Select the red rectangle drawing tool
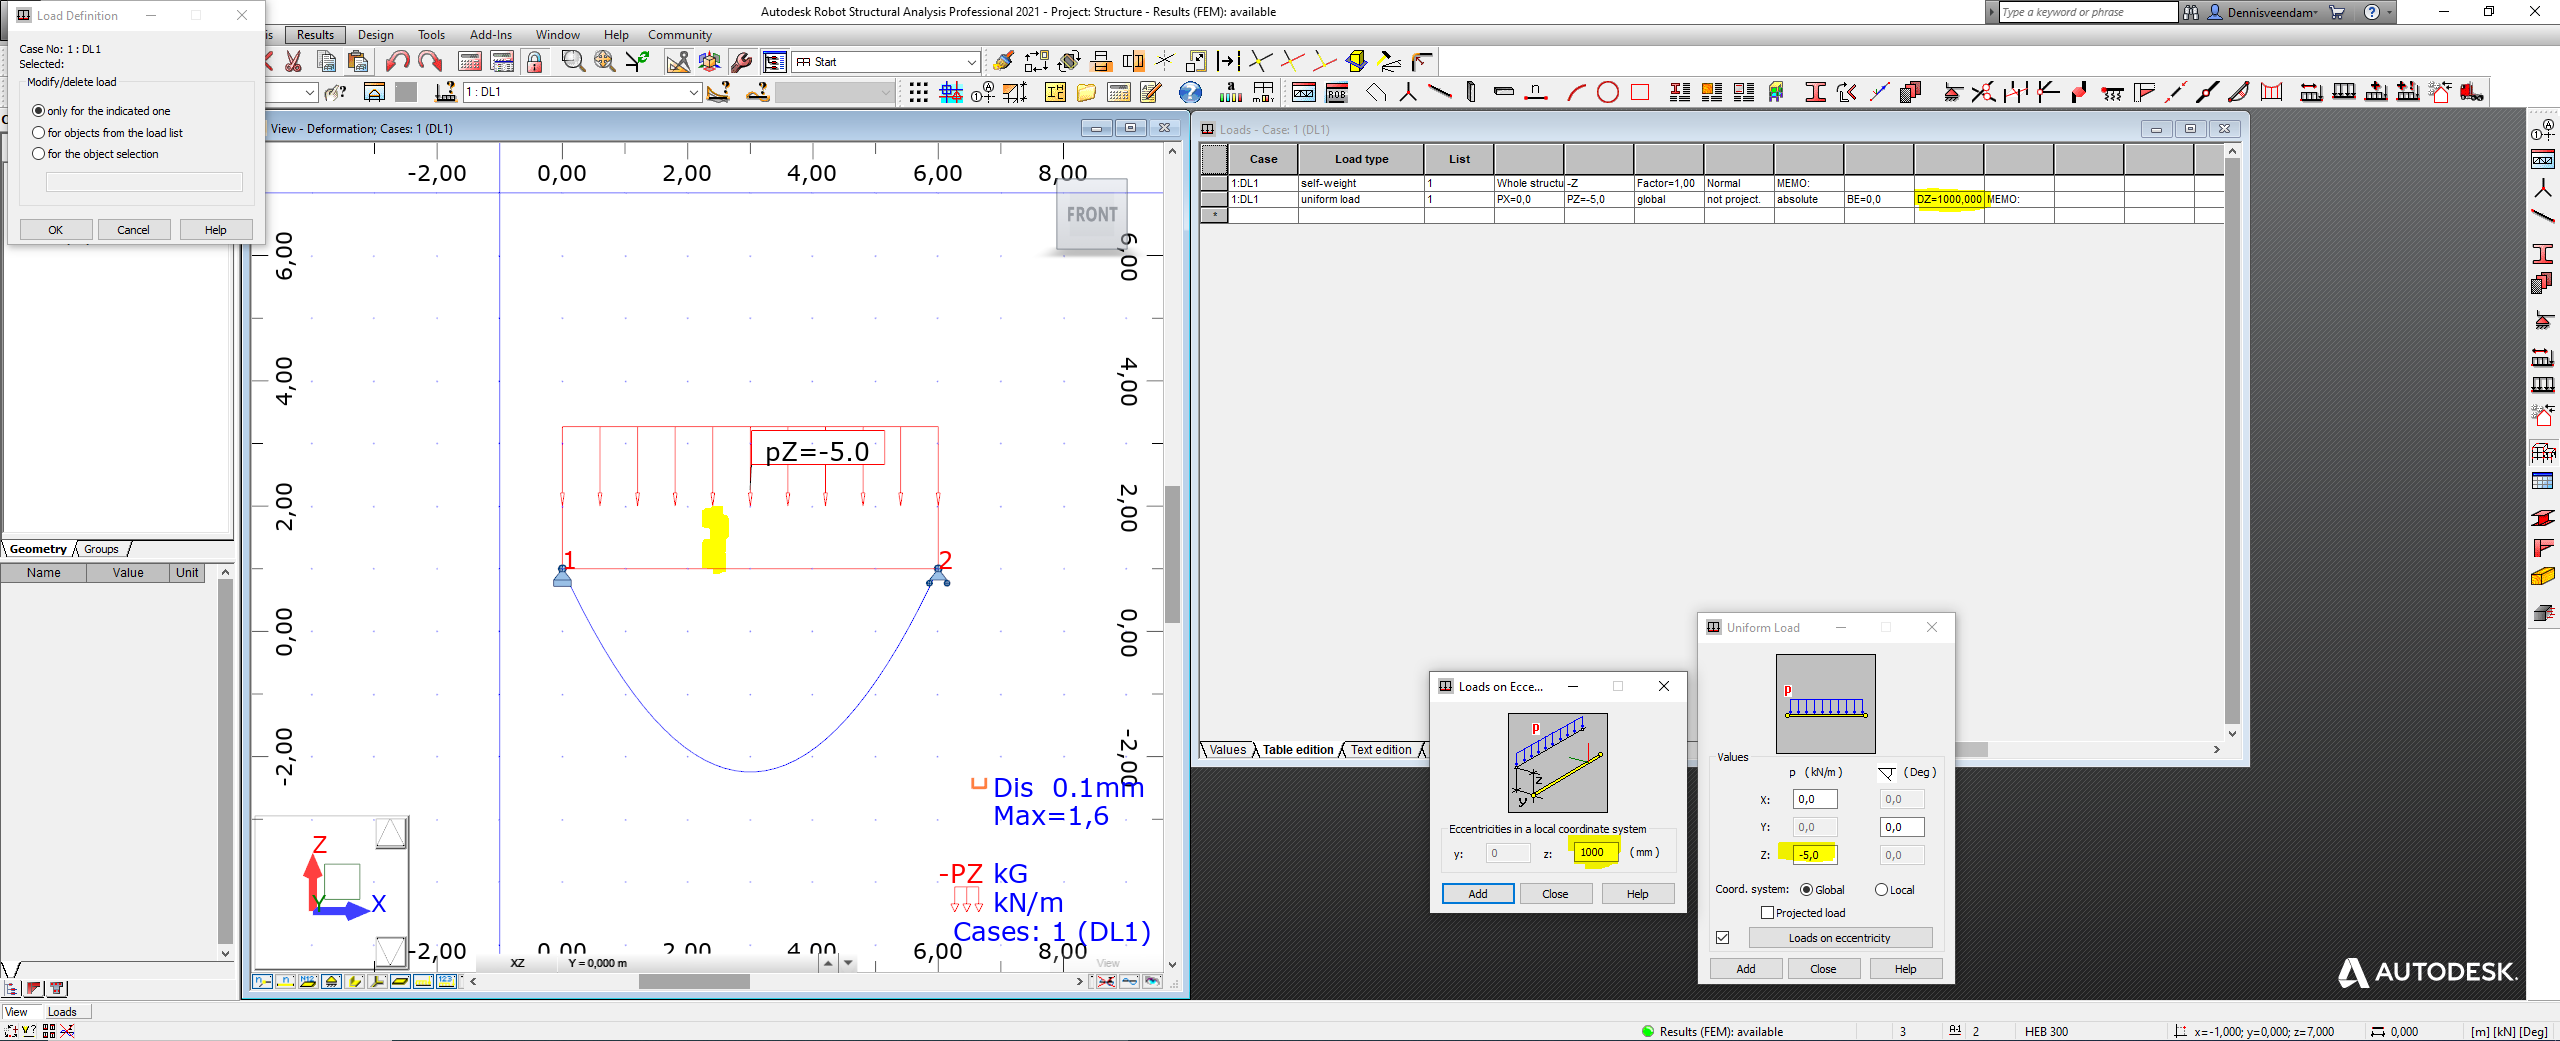Screen dimensions: 2560x1041 click(x=1640, y=93)
